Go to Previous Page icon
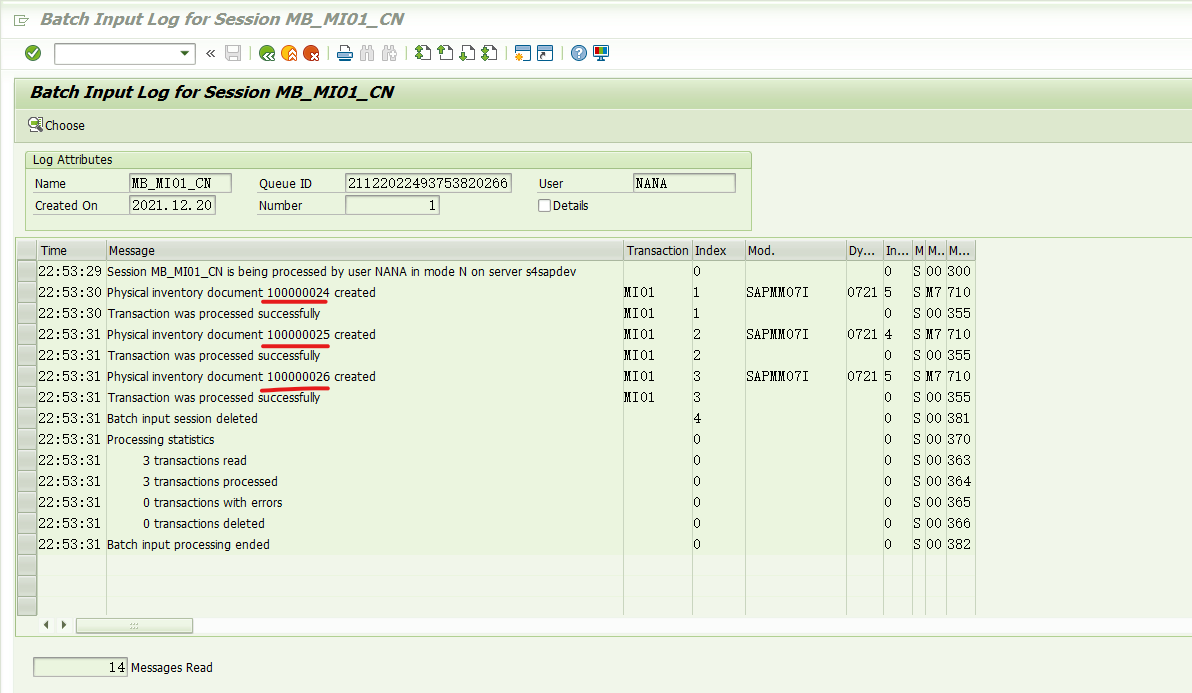Image resolution: width=1192 pixels, height=693 pixels. 445,53
